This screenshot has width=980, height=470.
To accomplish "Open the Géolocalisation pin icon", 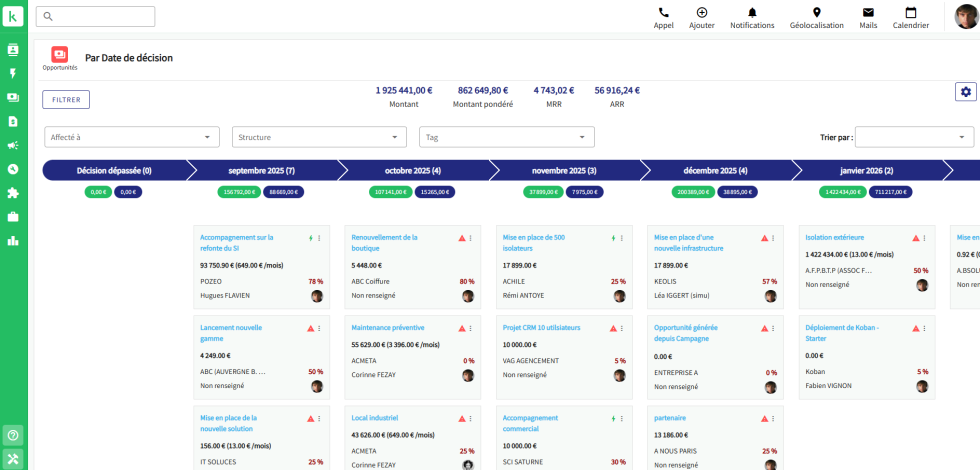I will coord(816,13).
